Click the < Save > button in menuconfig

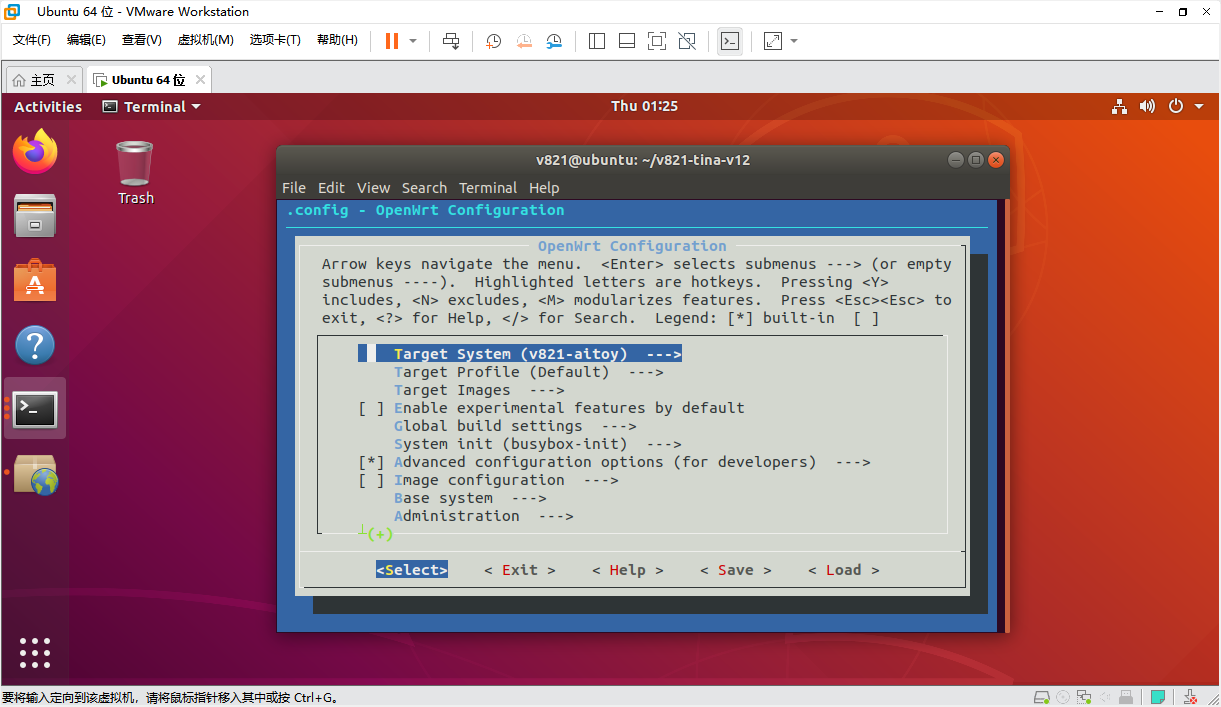pyautogui.click(x=736, y=570)
